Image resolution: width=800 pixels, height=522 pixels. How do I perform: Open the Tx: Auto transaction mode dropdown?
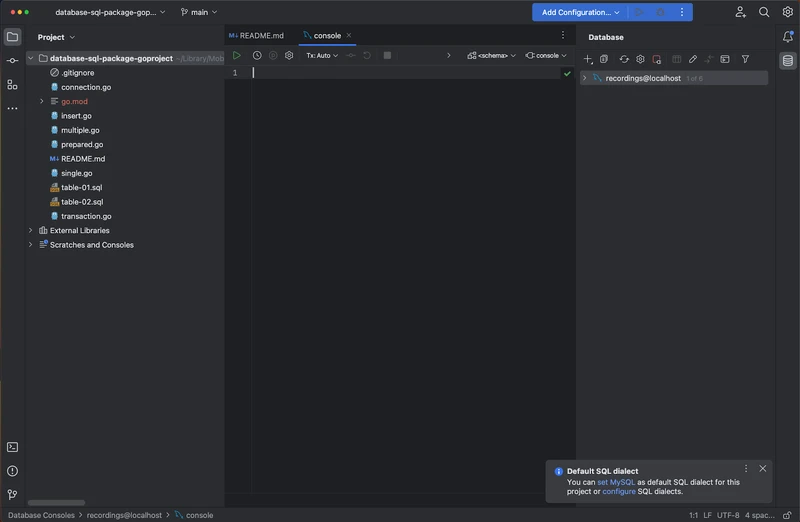click(x=322, y=56)
